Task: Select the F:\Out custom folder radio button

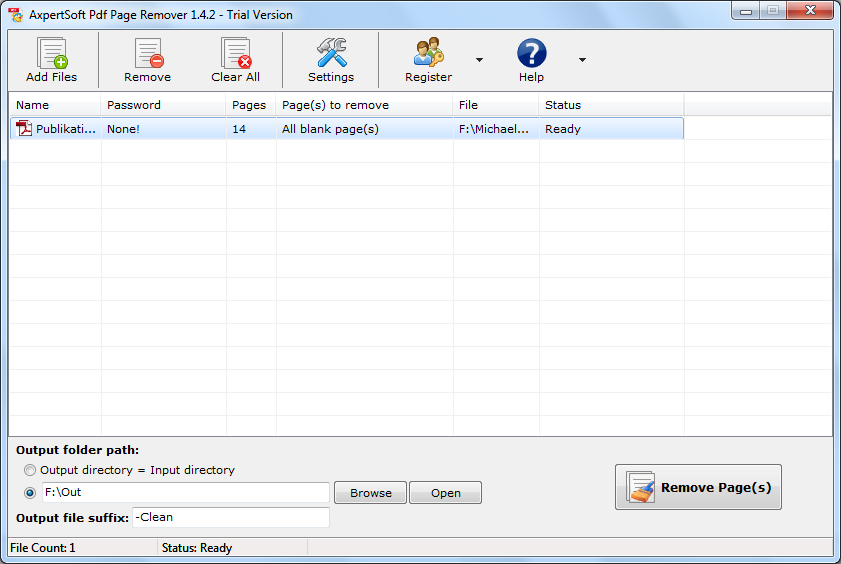Action: 30,492
